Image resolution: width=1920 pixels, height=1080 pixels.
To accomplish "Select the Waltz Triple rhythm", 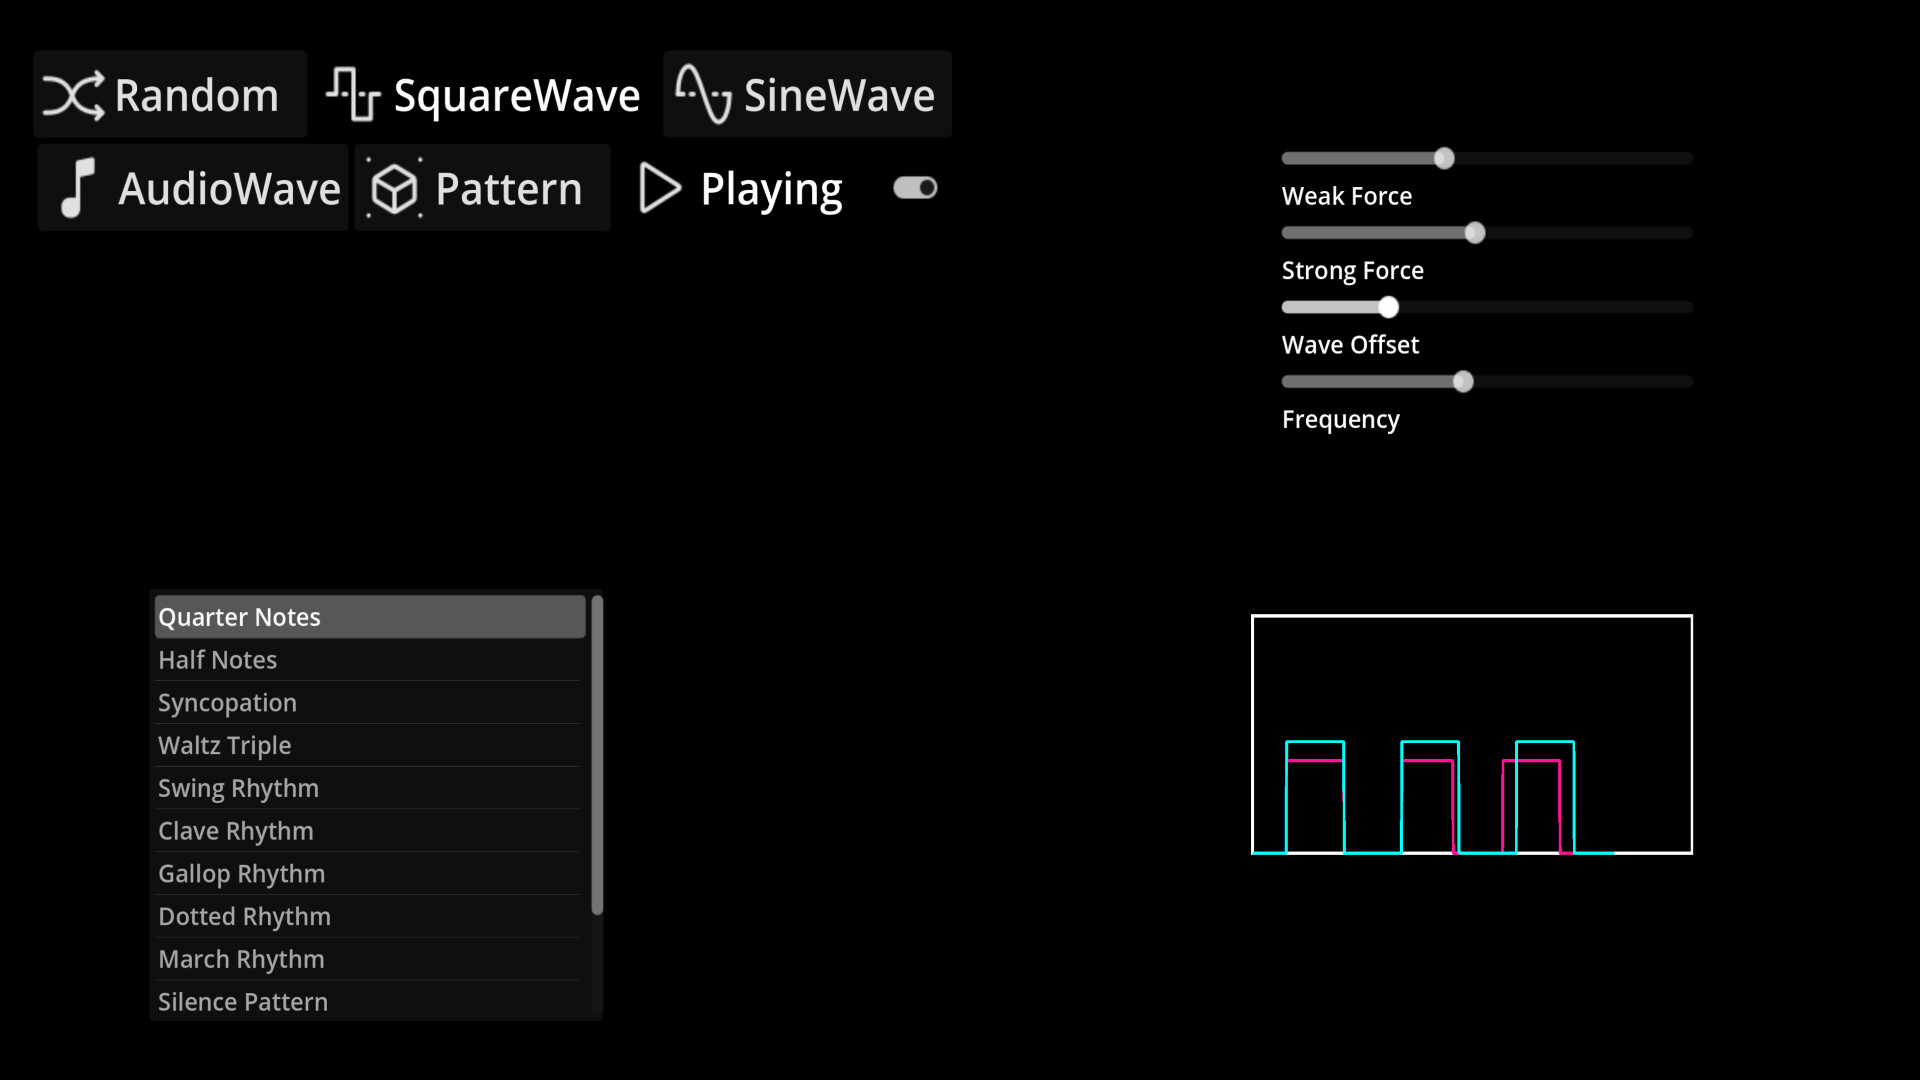I will click(367, 745).
